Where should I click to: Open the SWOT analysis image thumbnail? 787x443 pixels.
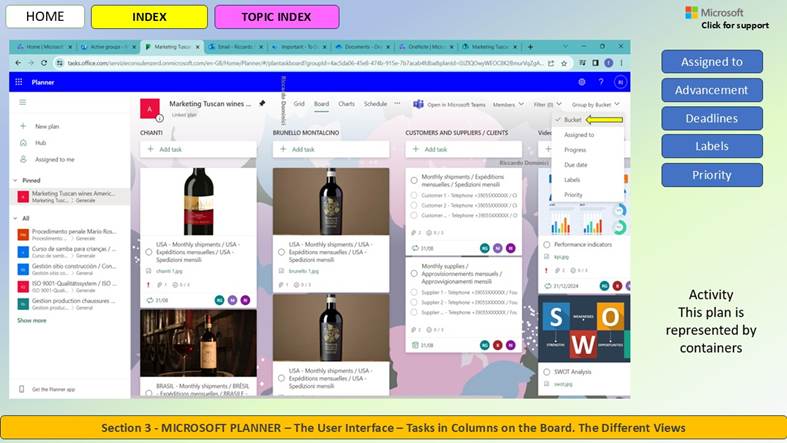[584, 329]
